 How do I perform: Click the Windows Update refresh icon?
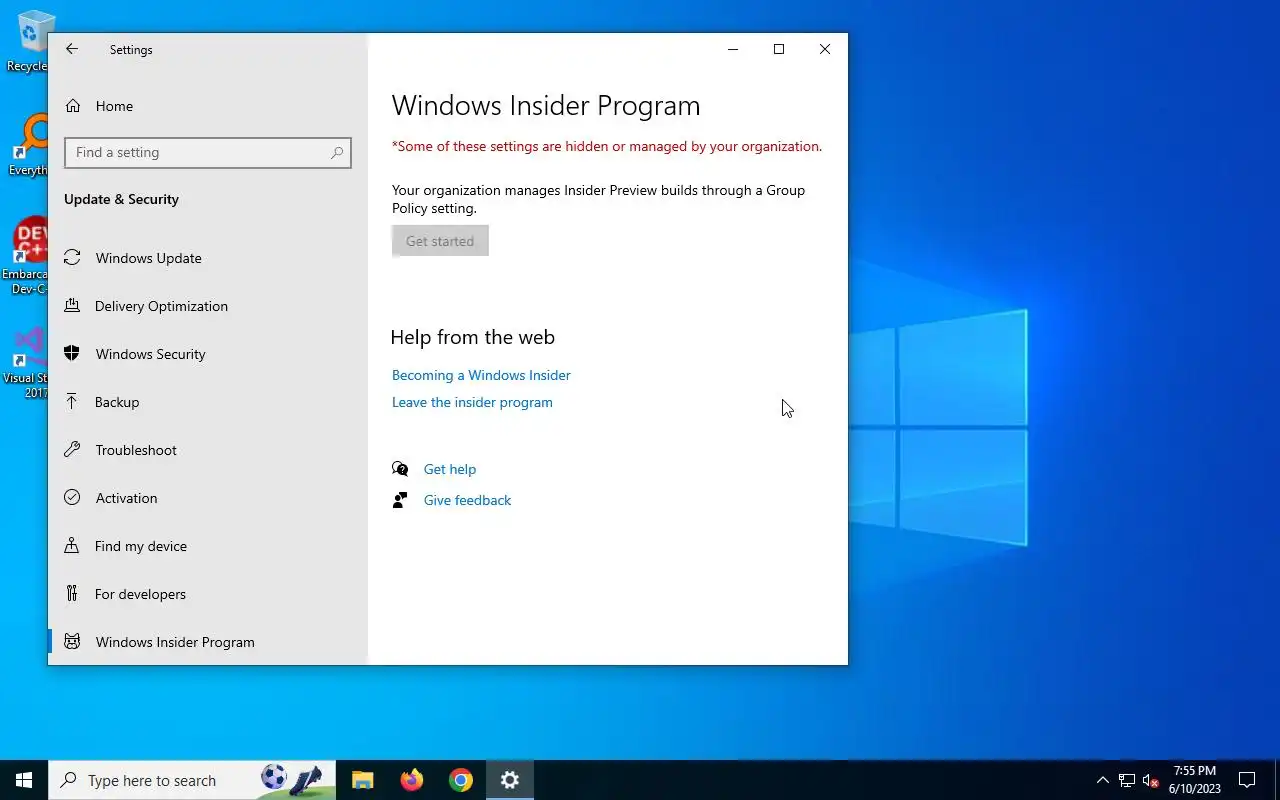pos(72,258)
